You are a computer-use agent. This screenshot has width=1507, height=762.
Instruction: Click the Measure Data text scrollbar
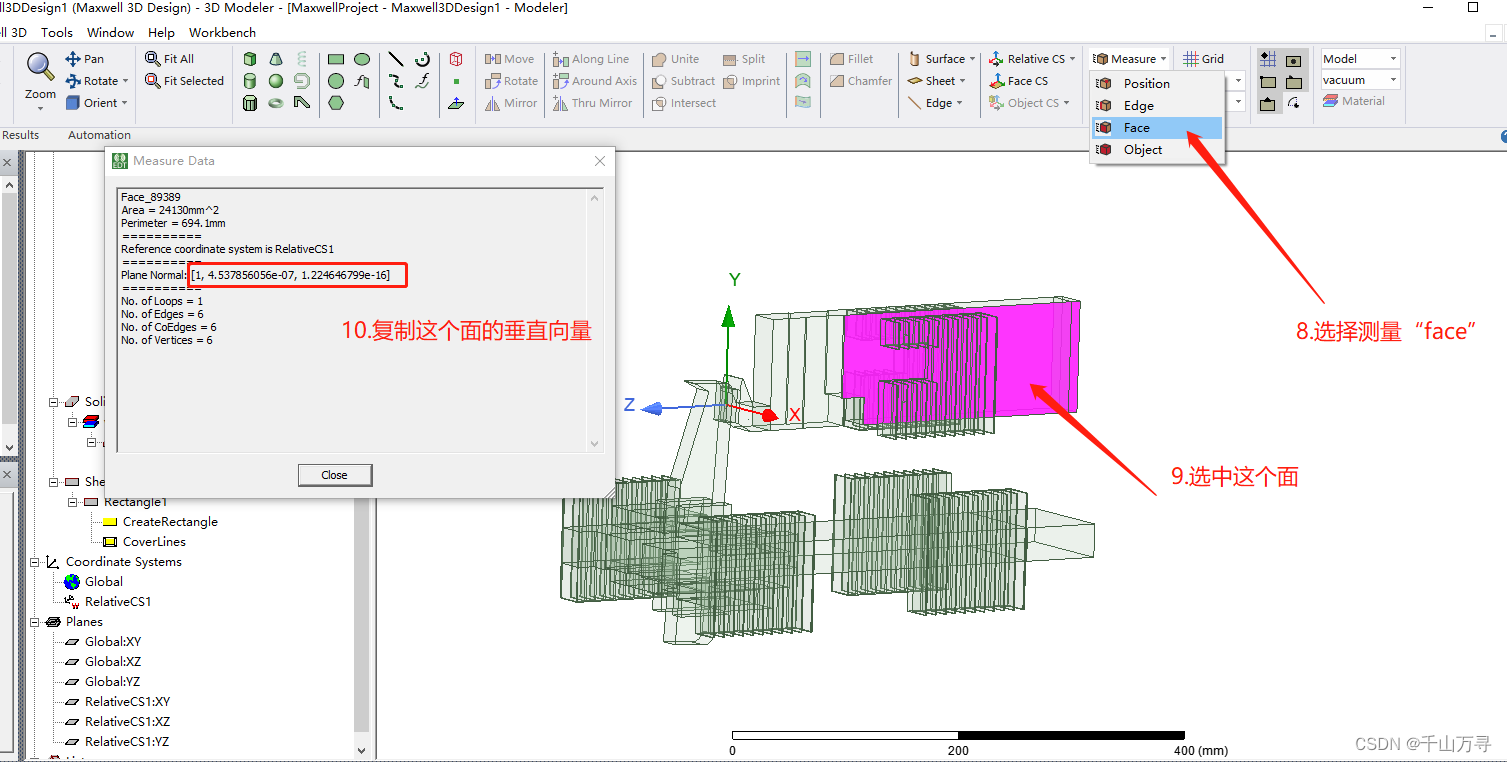595,320
